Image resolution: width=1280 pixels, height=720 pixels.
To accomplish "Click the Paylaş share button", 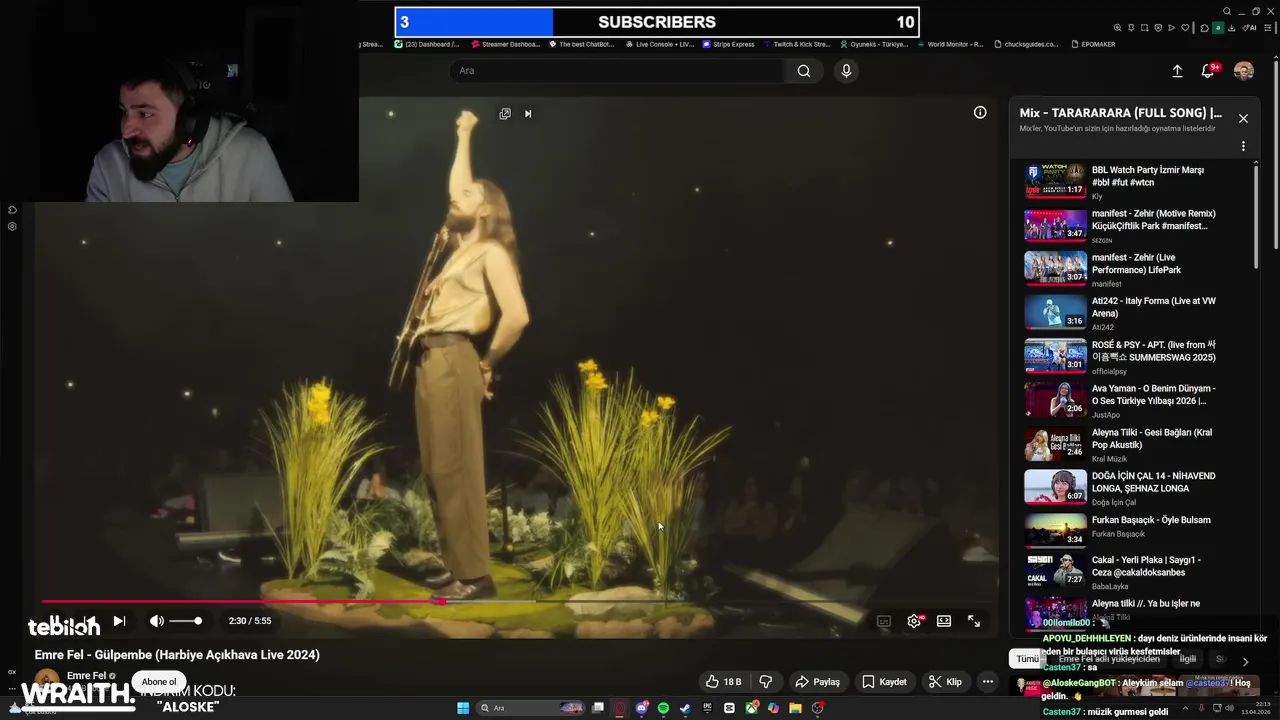I will coord(817,682).
